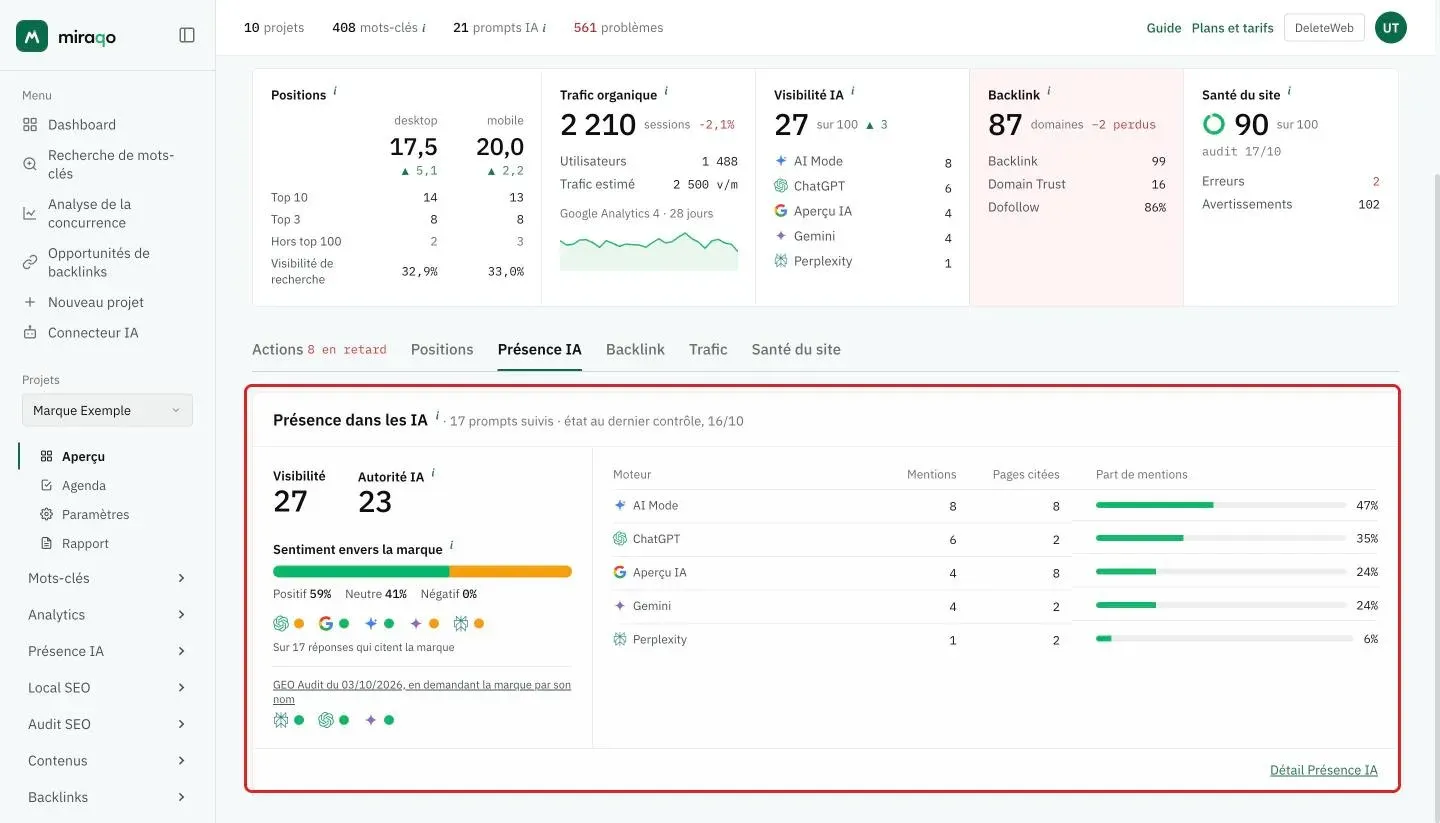The image size is (1440, 823).
Task: Expand the Mots-clés sidebar section
Action: tap(107, 578)
